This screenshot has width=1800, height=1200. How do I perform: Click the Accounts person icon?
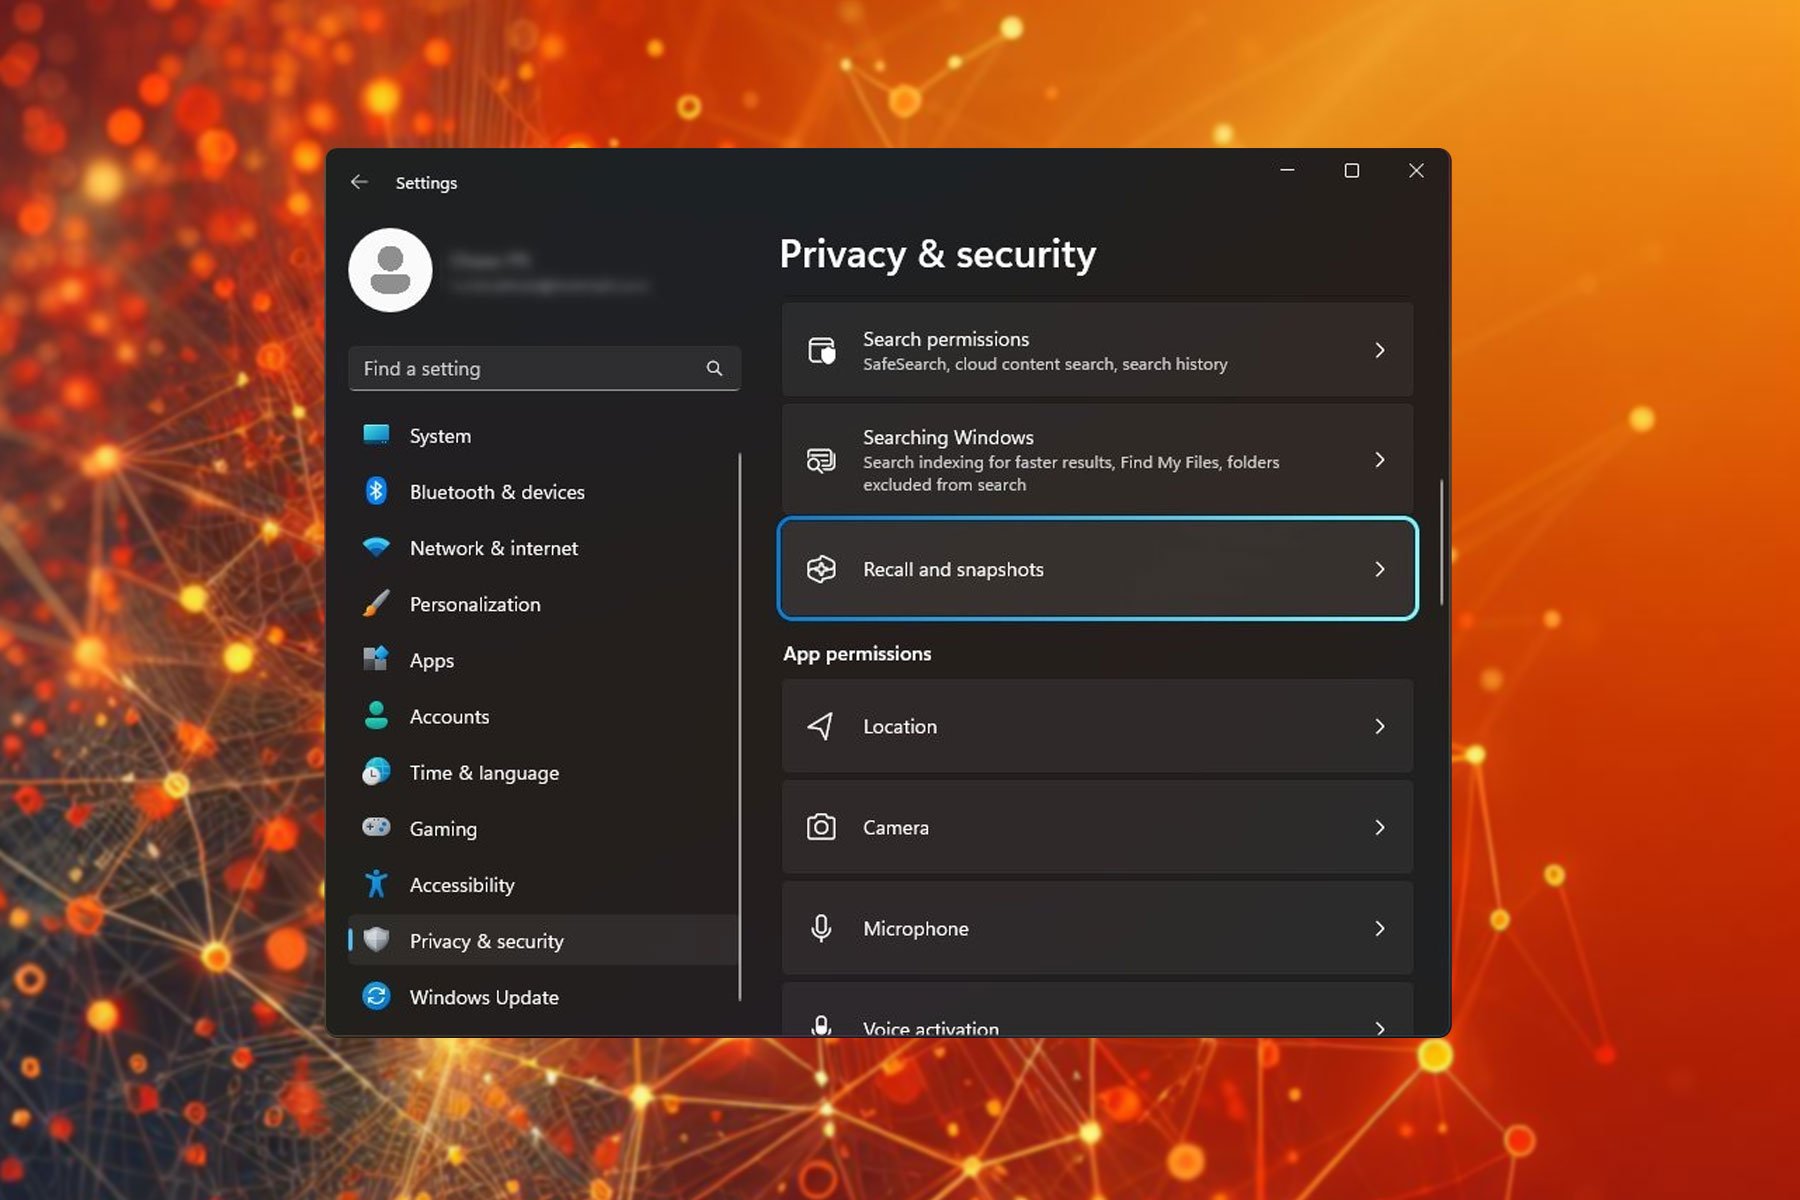click(376, 715)
